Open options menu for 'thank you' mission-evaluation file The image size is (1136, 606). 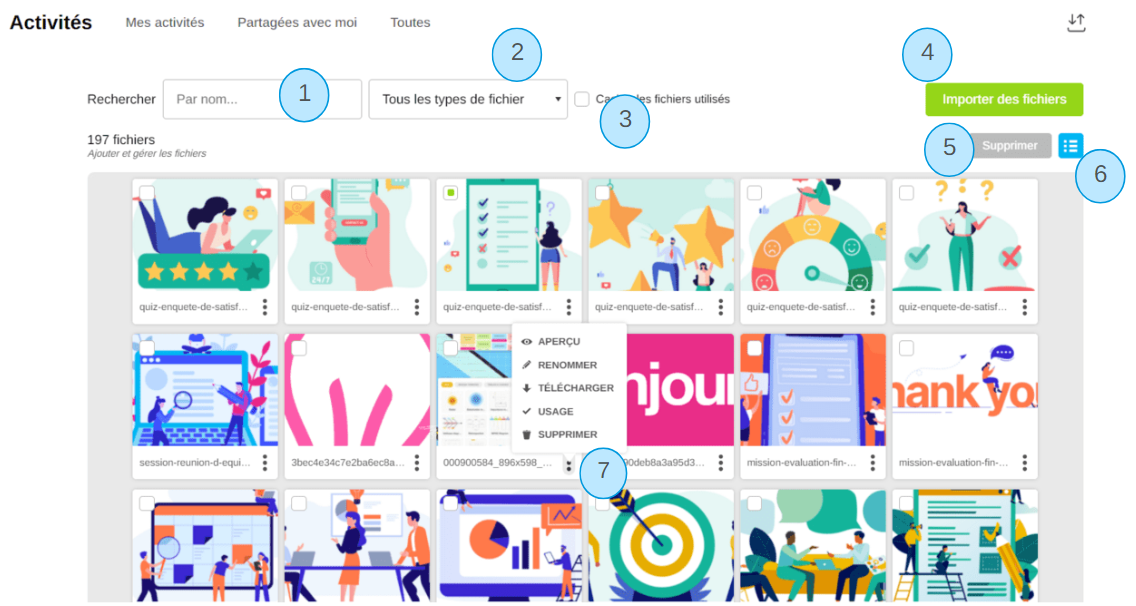tap(1024, 462)
